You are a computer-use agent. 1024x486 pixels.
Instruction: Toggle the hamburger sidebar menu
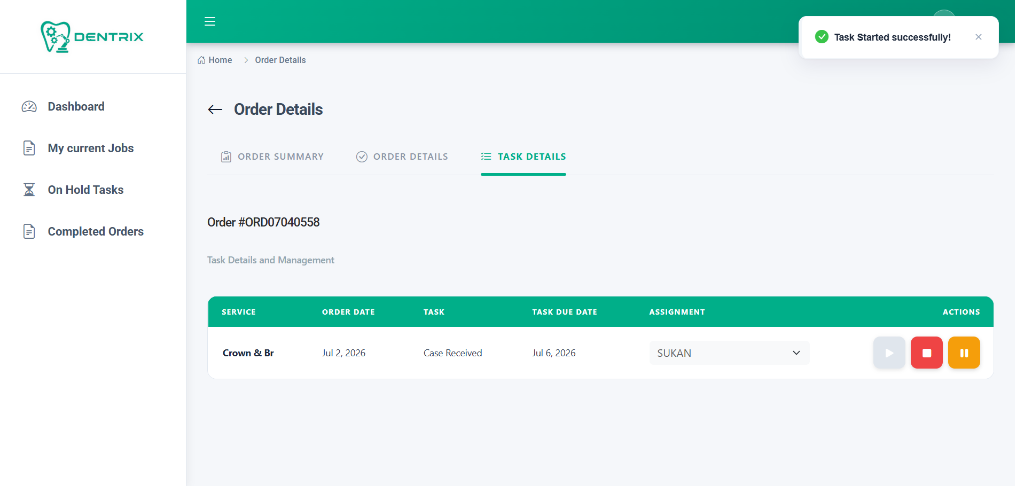[210, 22]
